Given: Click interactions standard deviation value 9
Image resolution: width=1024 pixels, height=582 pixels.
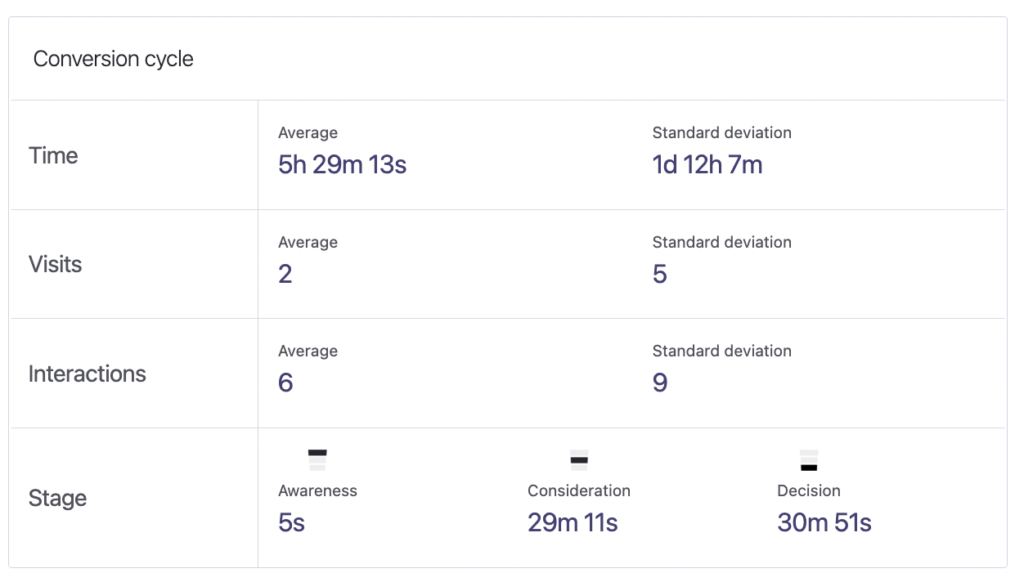Looking at the screenshot, I should click(659, 383).
